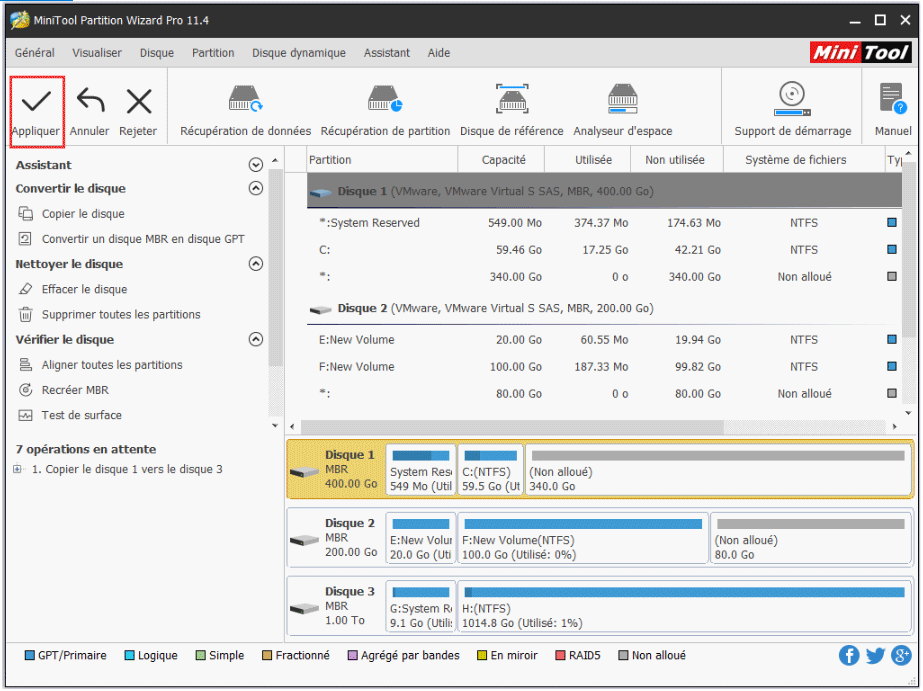Sort by Capacité column header
The height and width of the screenshot is (691, 923).
(x=502, y=160)
